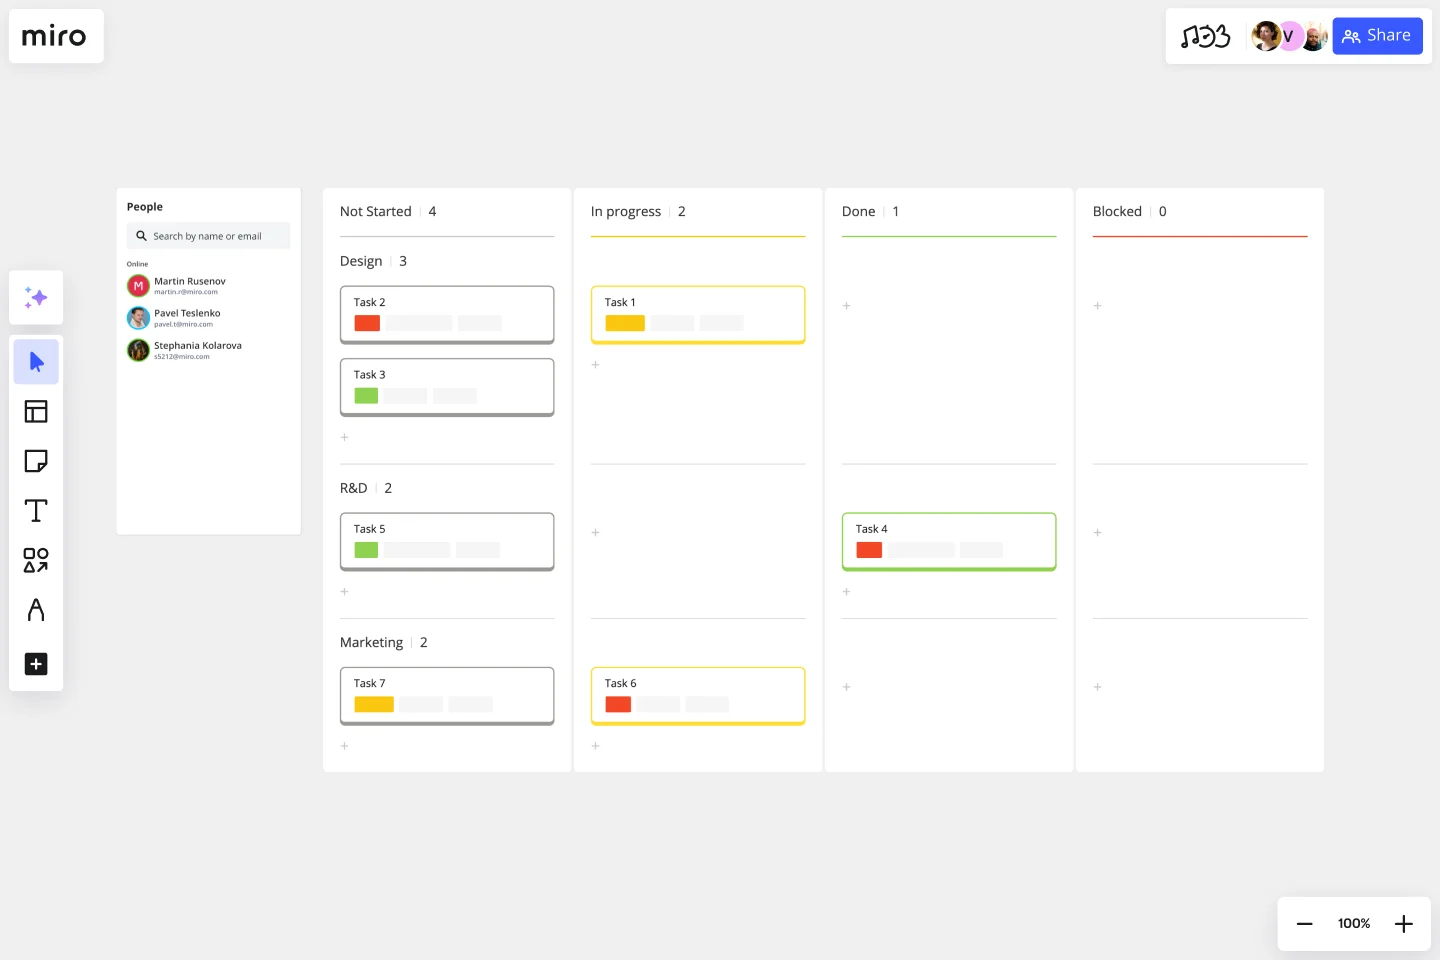Image resolution: width=1440 pixels, height=960 pixels.
Task: Select the Blocked column header
Action: 1117,212
